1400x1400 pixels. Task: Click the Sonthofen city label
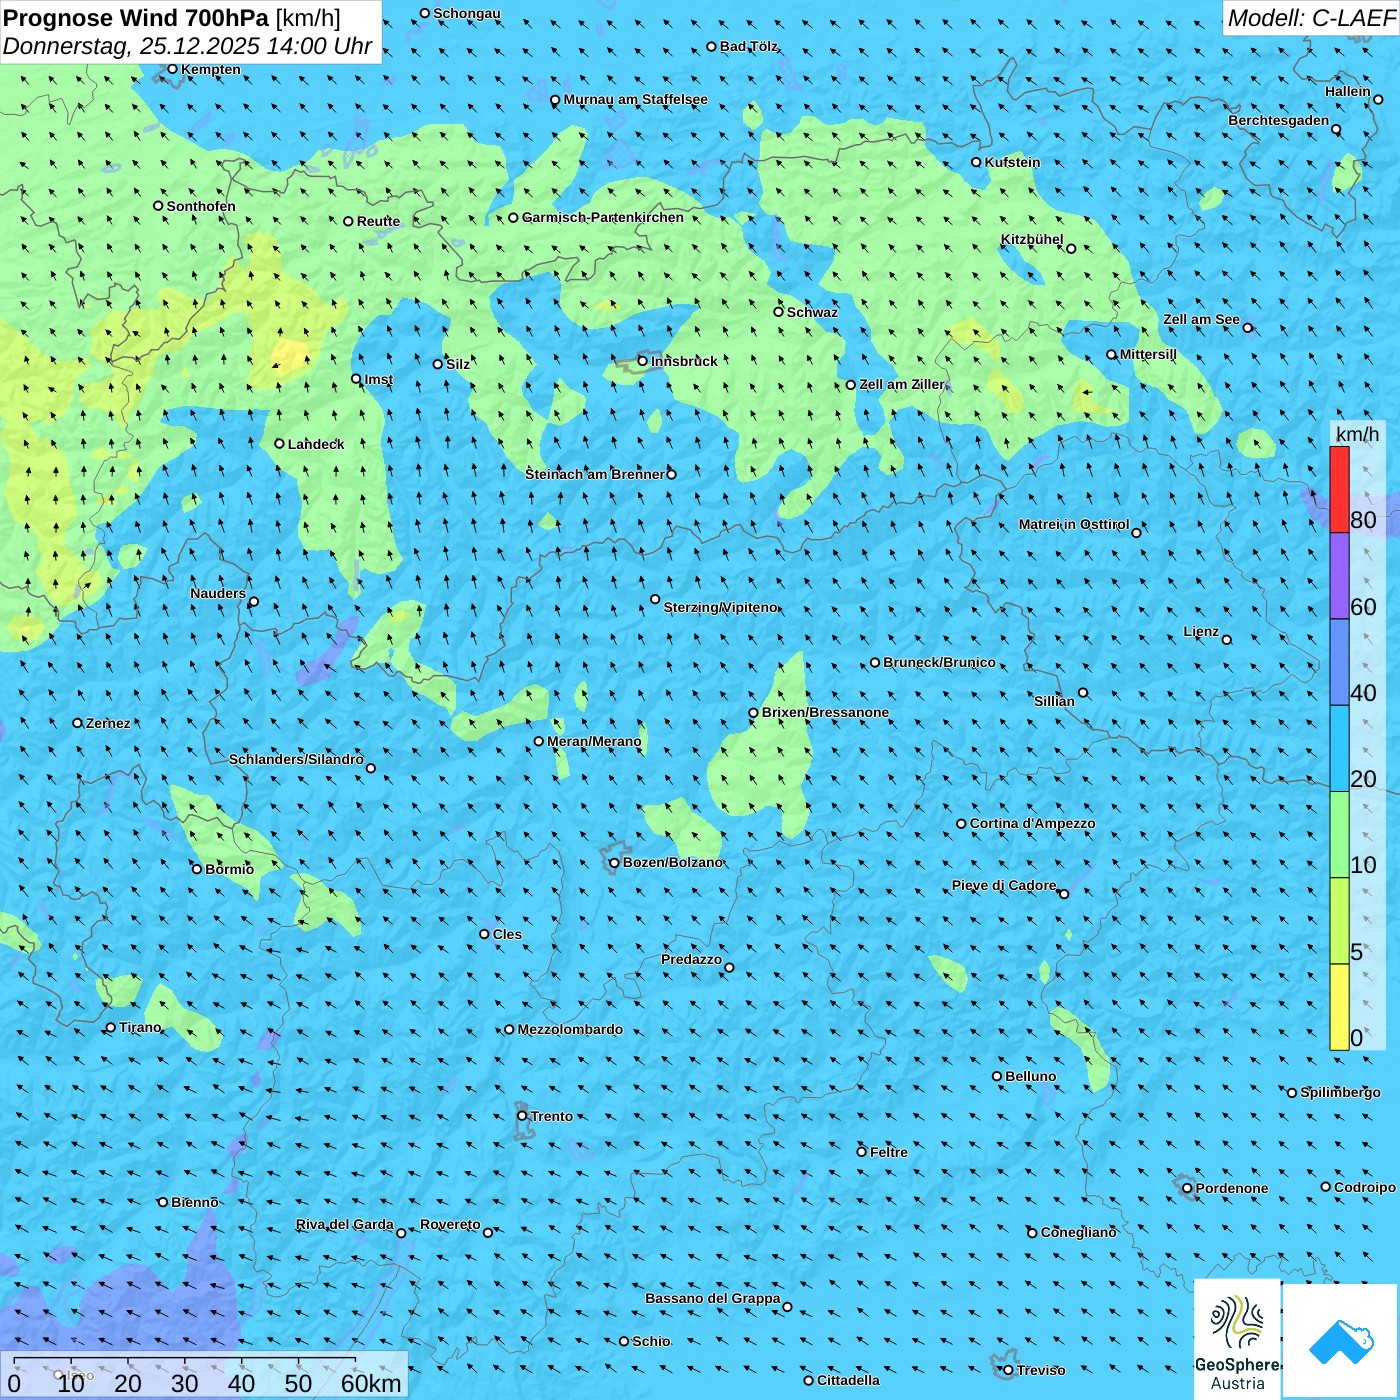pos(201,206)
